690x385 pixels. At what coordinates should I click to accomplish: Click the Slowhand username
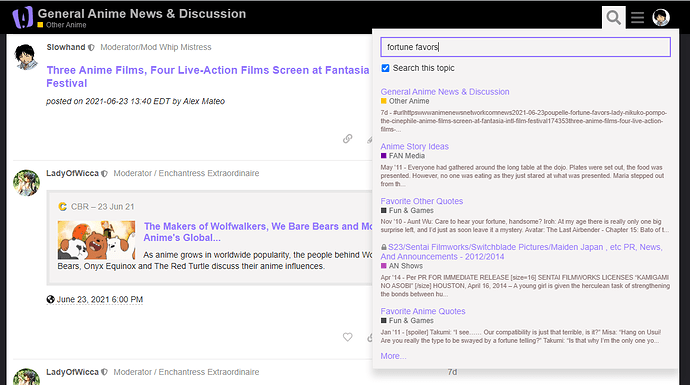tap(66, 47)
